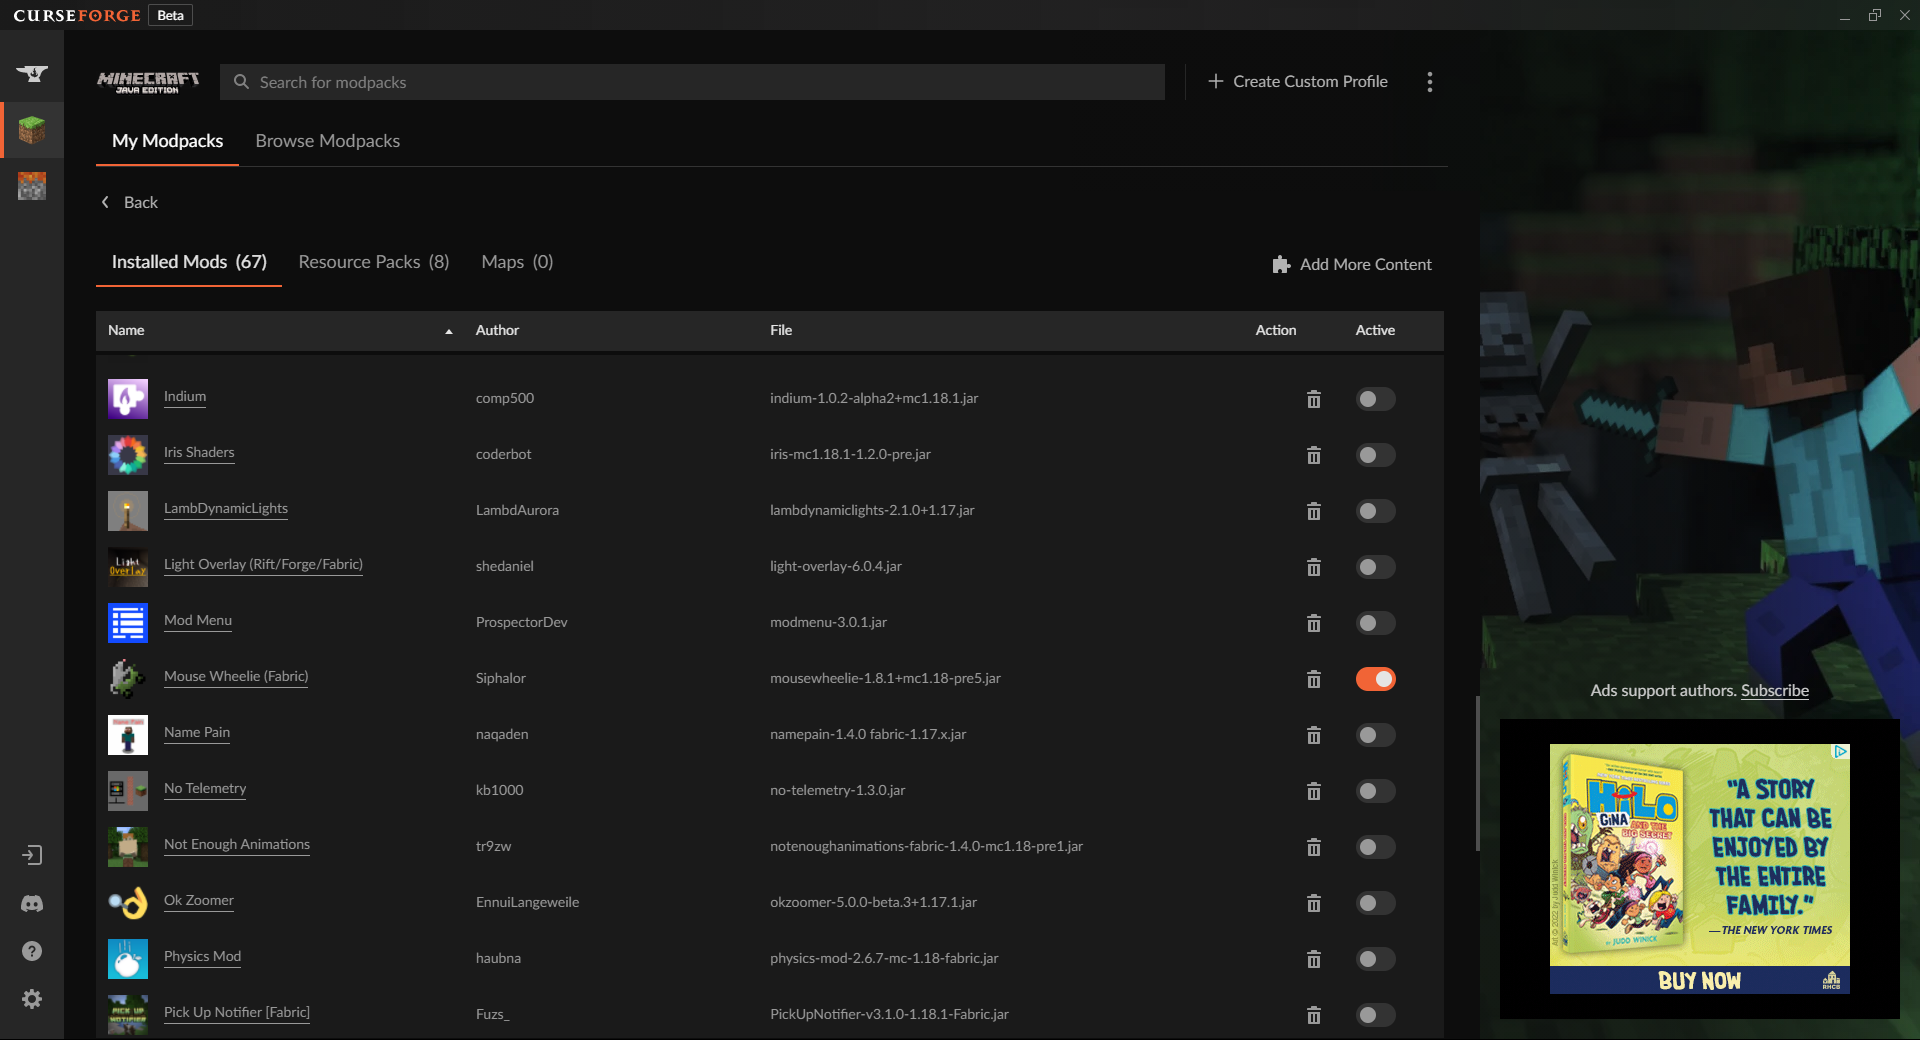Click the Subscribe link under ads message
This screenshot has height=1040, width=1920.
coord(1774,690)
